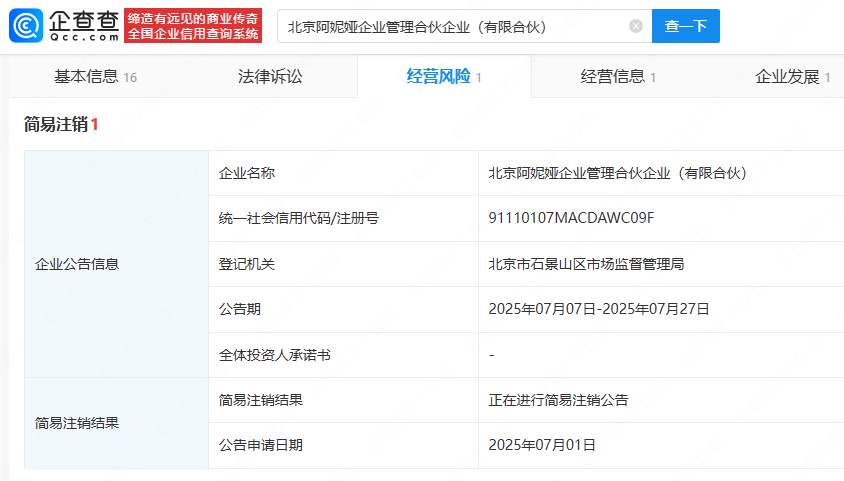Click the 企查查 wordmark text

[84, 25]
